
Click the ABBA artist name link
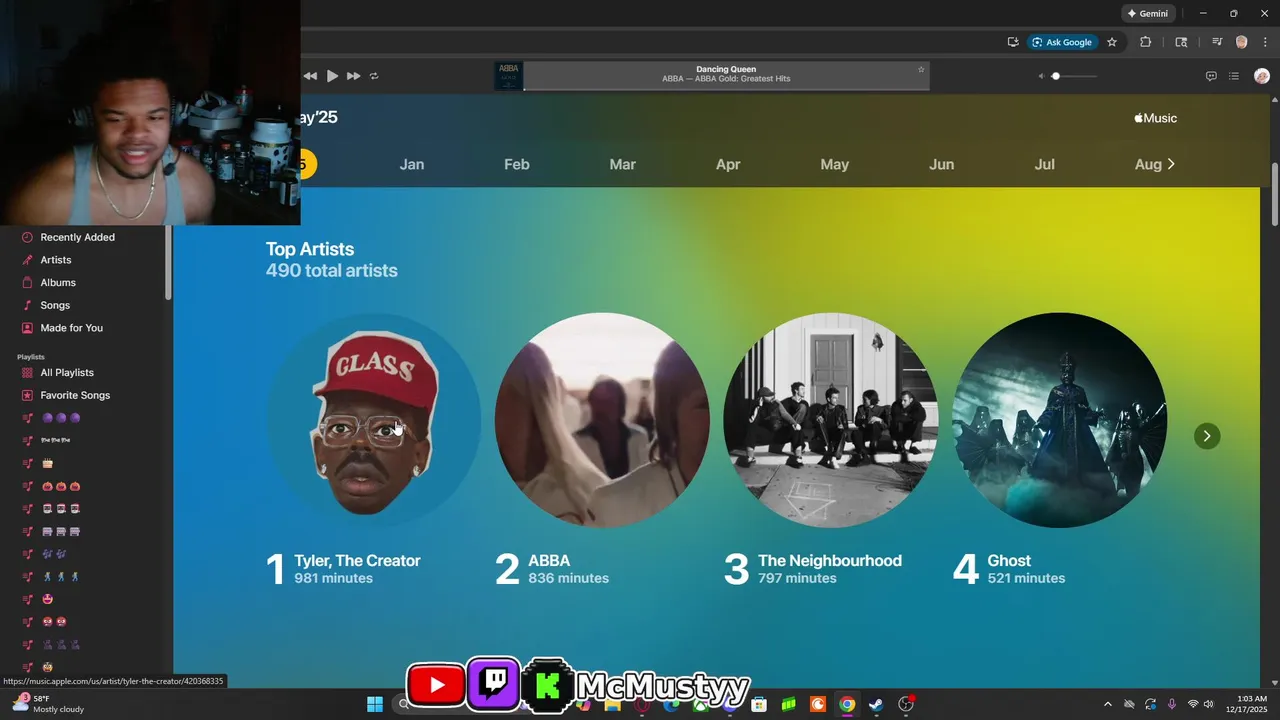pyautogui.click(x=549, y=561)
